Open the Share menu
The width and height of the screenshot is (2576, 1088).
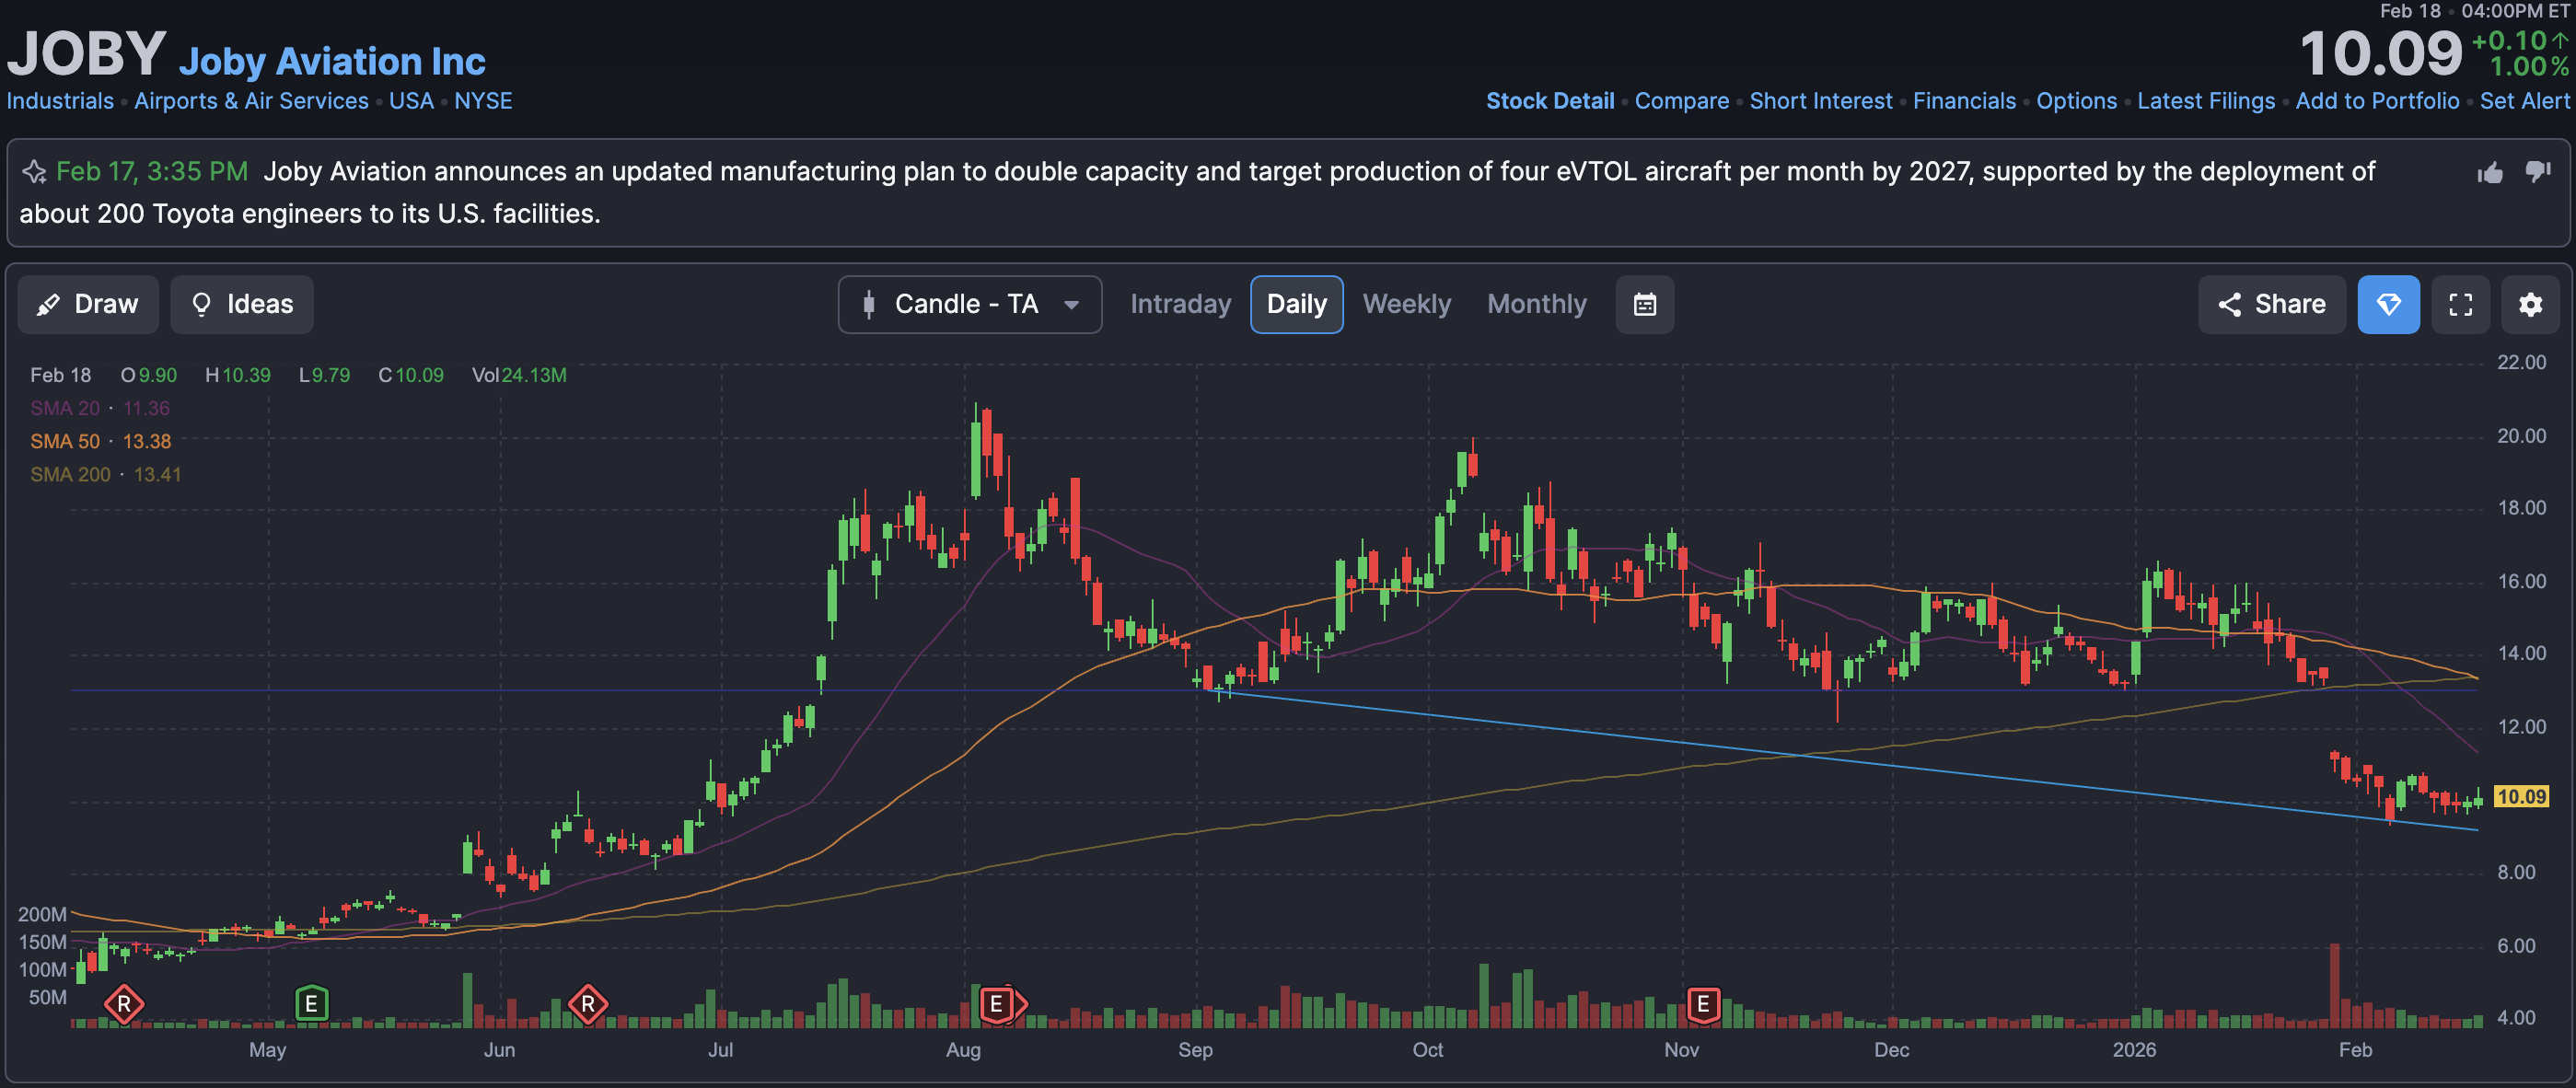point(2271,304)
